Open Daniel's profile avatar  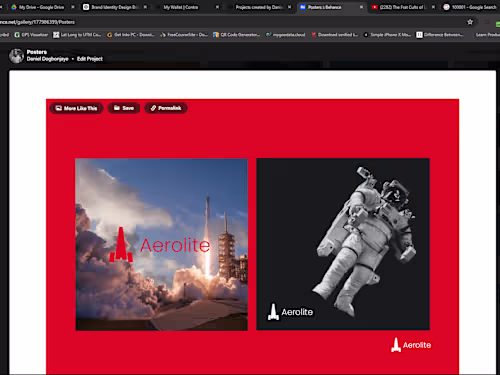tap(16, 56)
